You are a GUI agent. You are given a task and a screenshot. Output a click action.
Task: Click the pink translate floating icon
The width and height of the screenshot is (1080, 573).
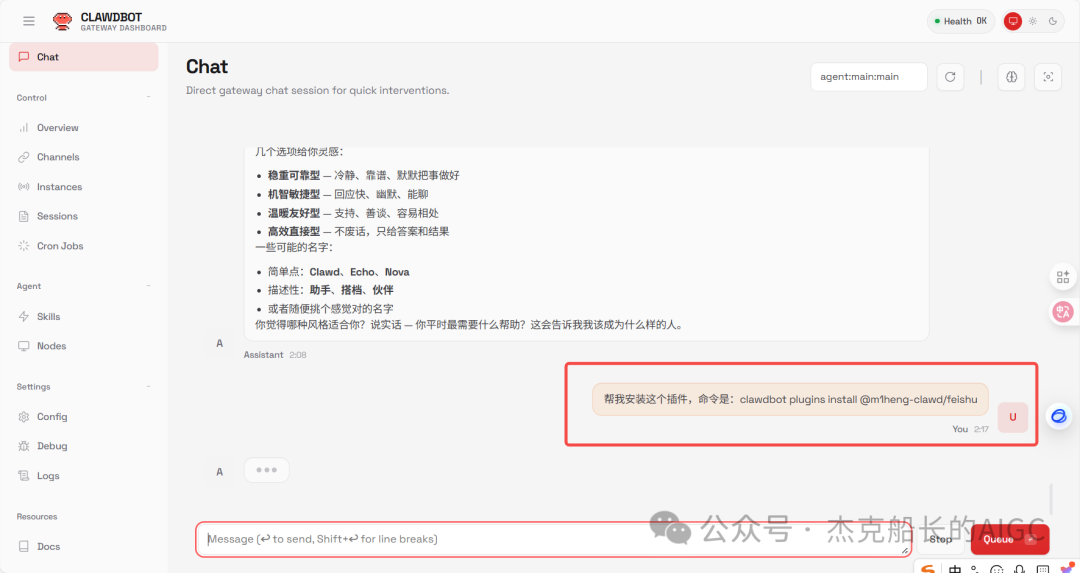(x=1063, y=312)
